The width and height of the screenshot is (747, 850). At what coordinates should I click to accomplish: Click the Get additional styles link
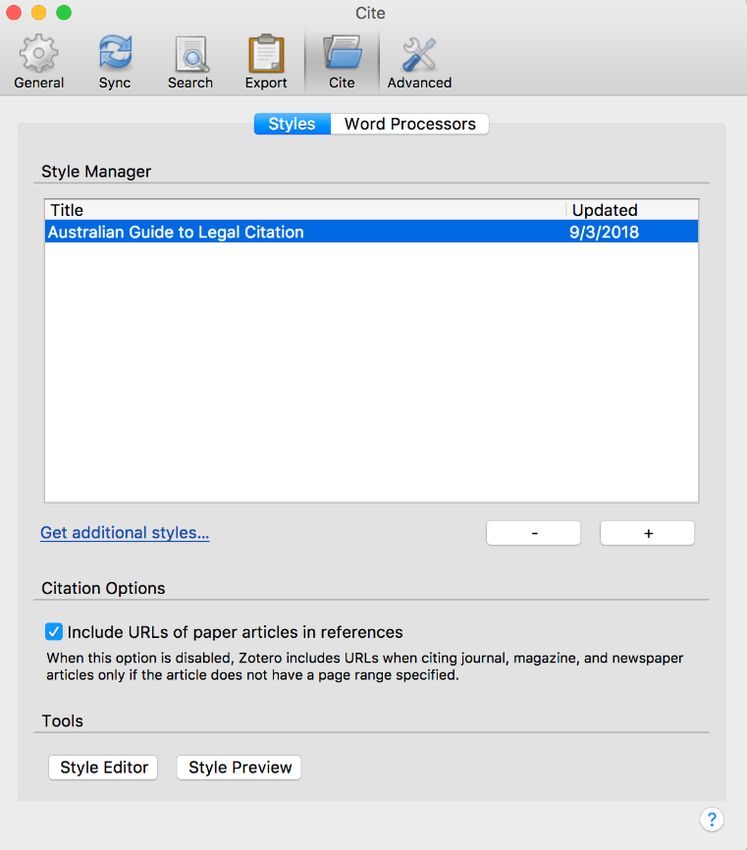pos(125,532)
